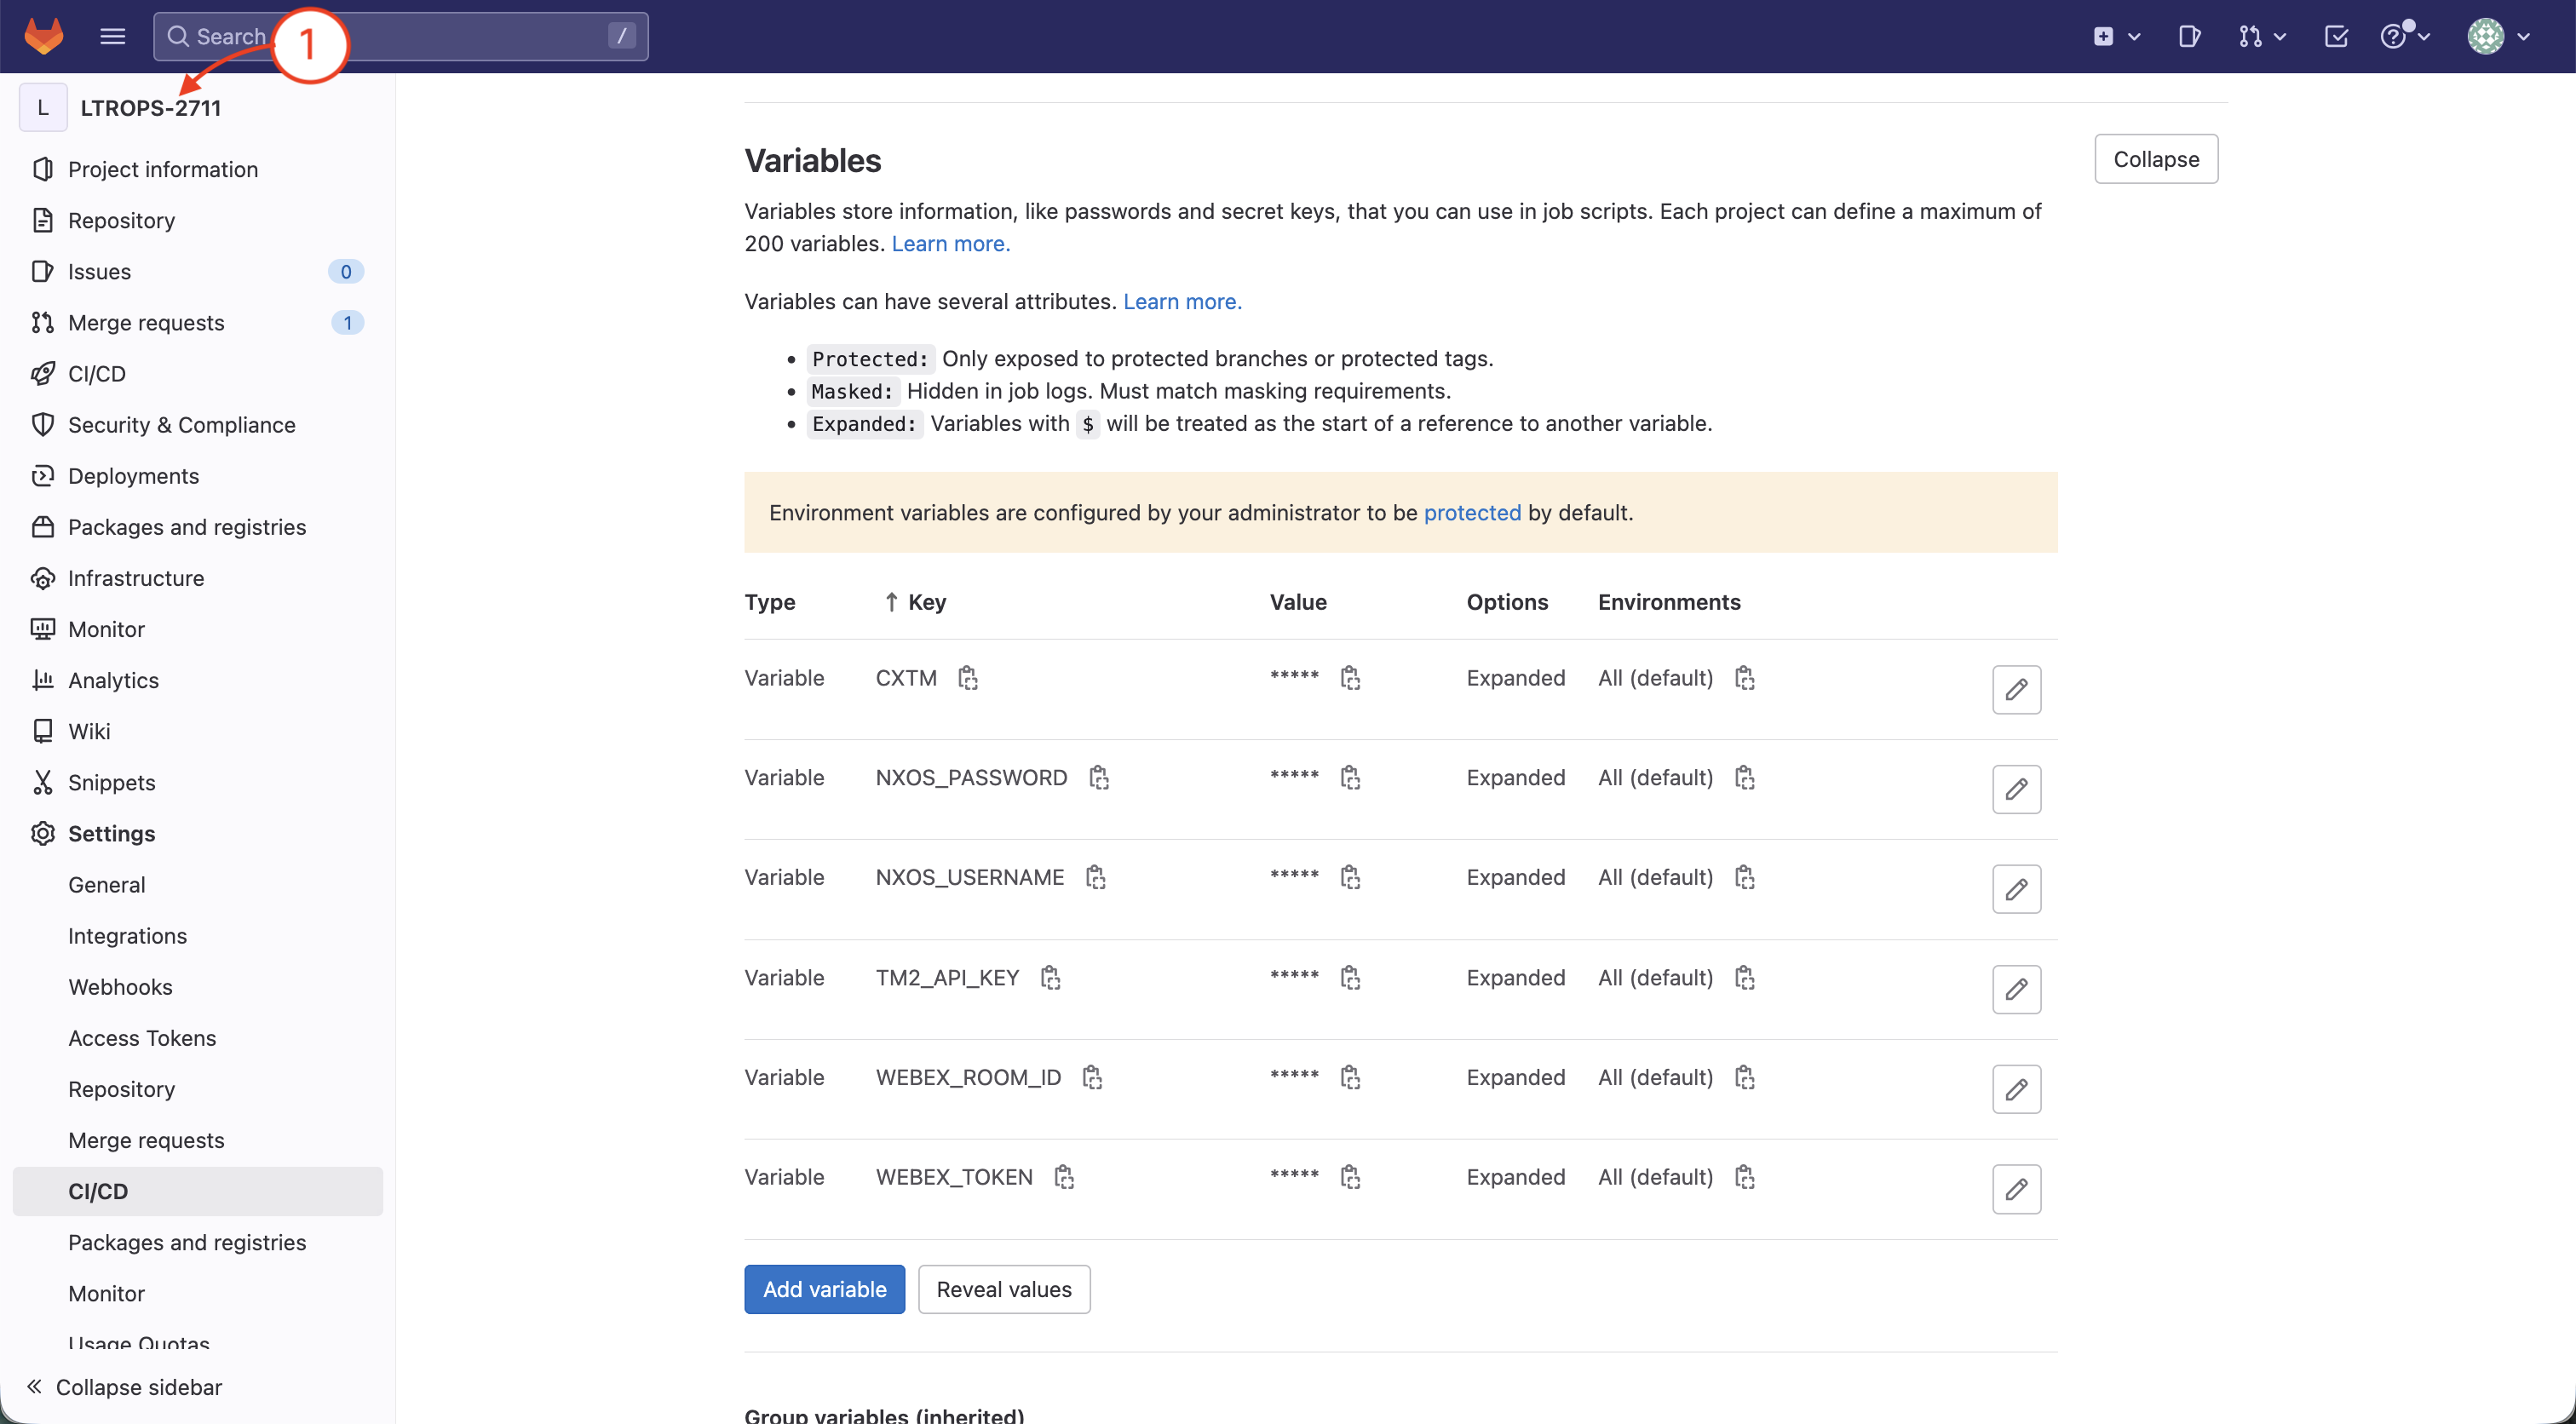Copy the WEBEX_ROOM_ID environment scope
This screenshot has height=1424, width=2576.
point(1745,1077)
